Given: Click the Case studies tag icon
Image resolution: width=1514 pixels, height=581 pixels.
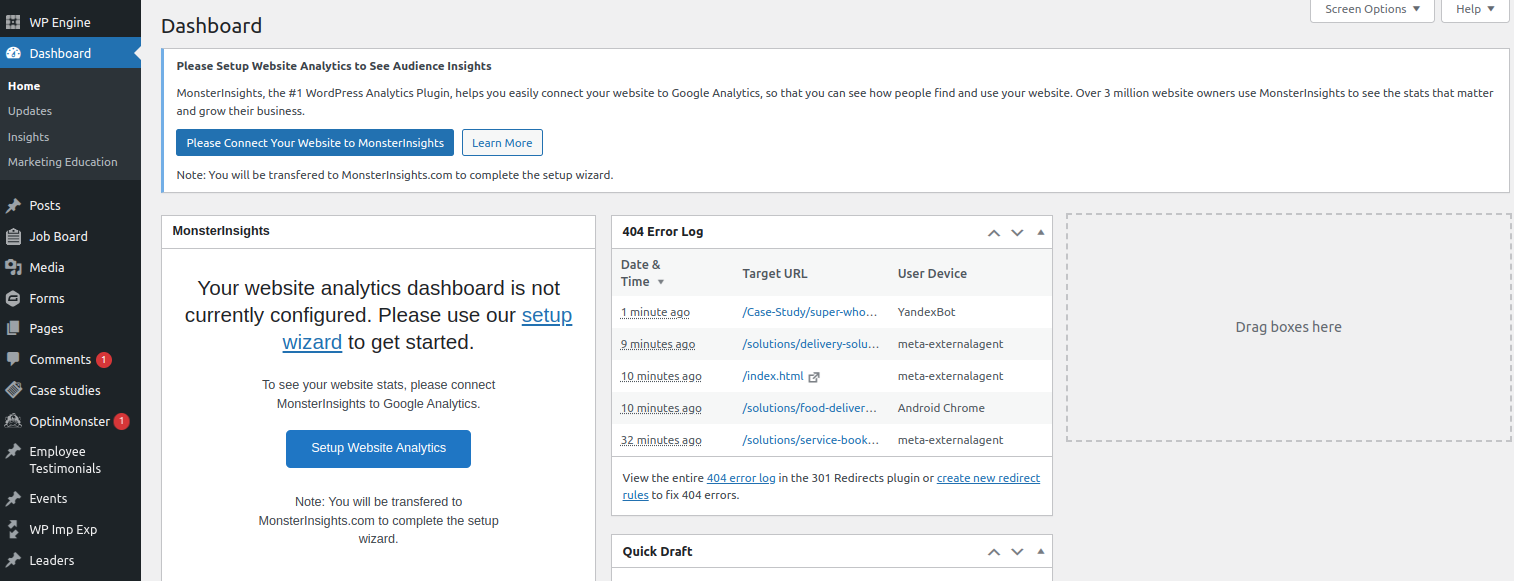Looking at the screenshot, I should coord(13,390).
